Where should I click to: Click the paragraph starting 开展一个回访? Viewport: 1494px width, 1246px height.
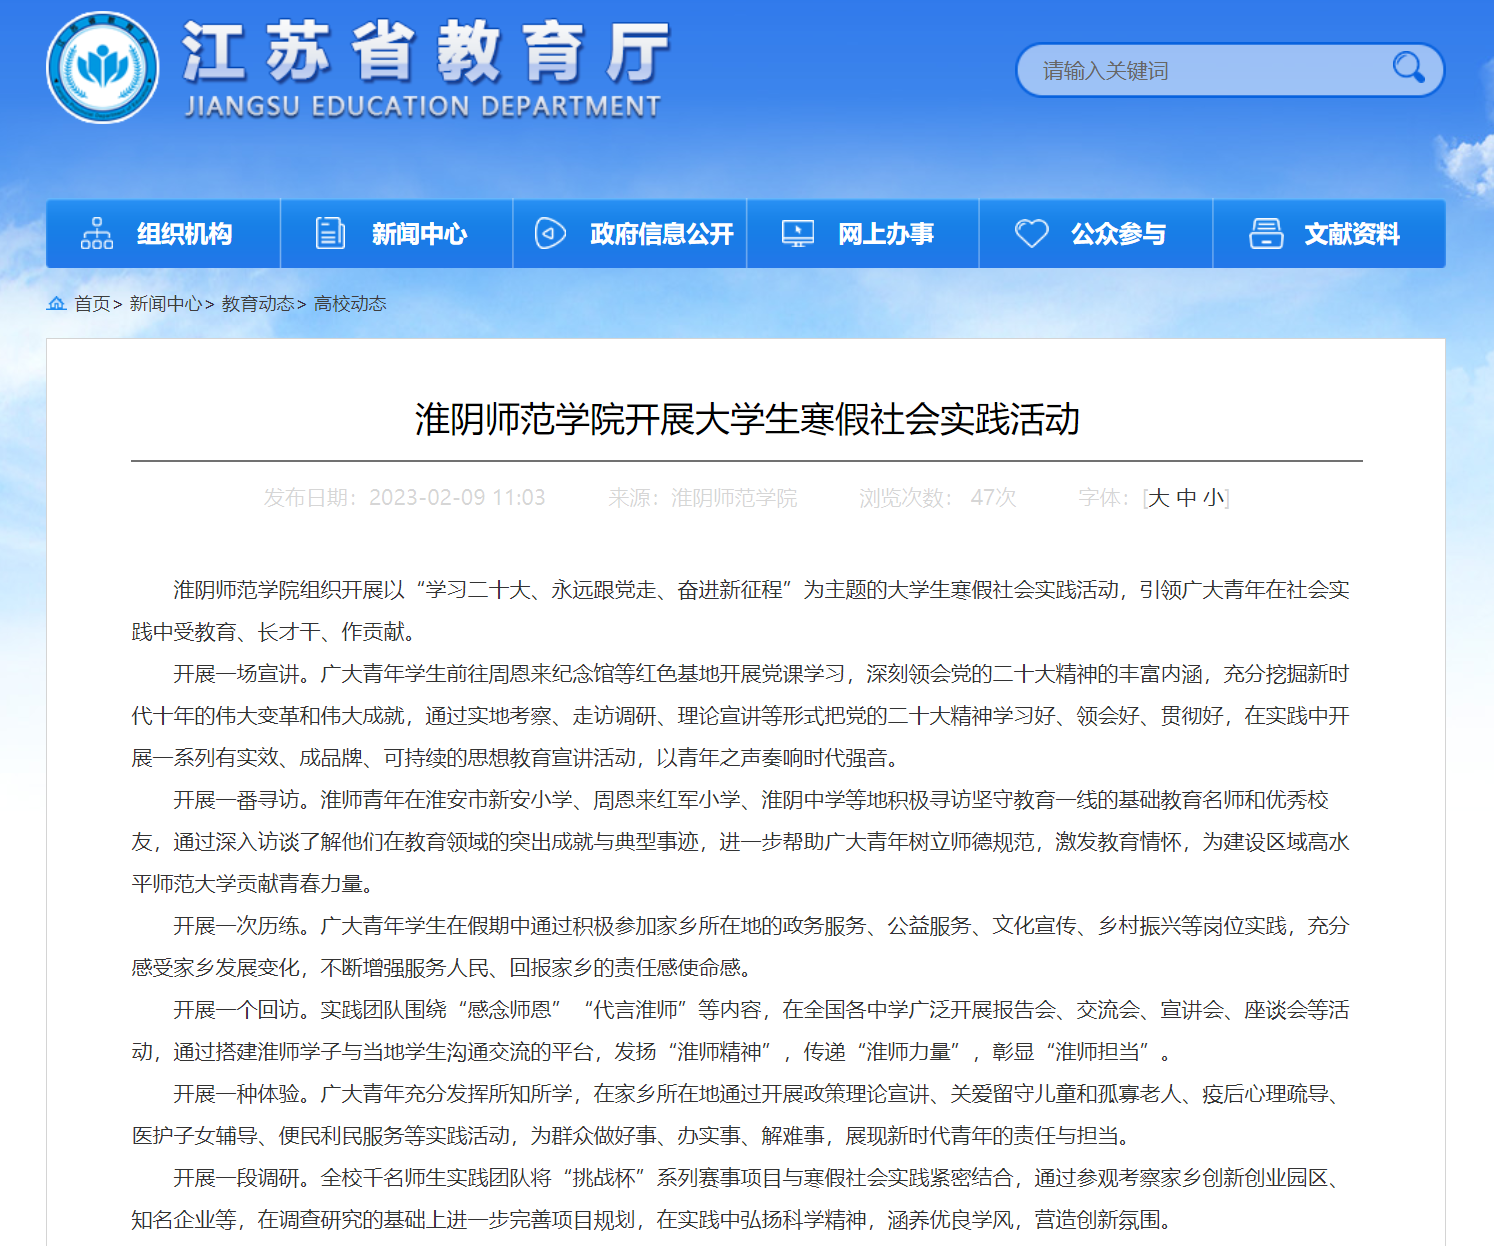[x=740, y=1031]
